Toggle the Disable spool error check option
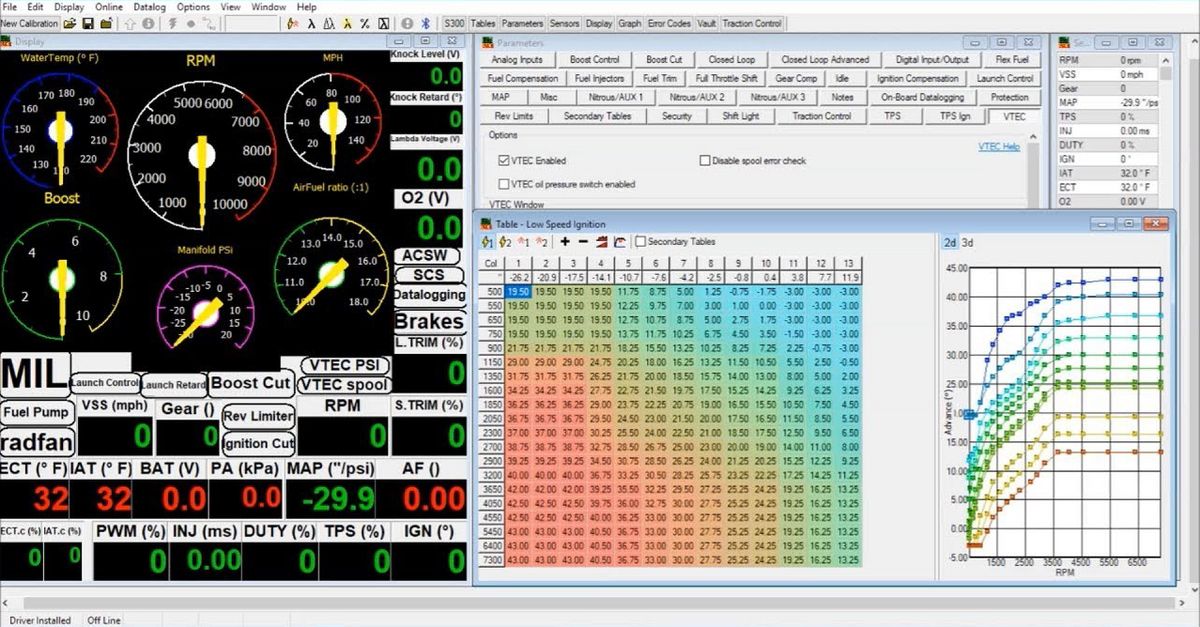The image size is (1200, 627). 705,160
